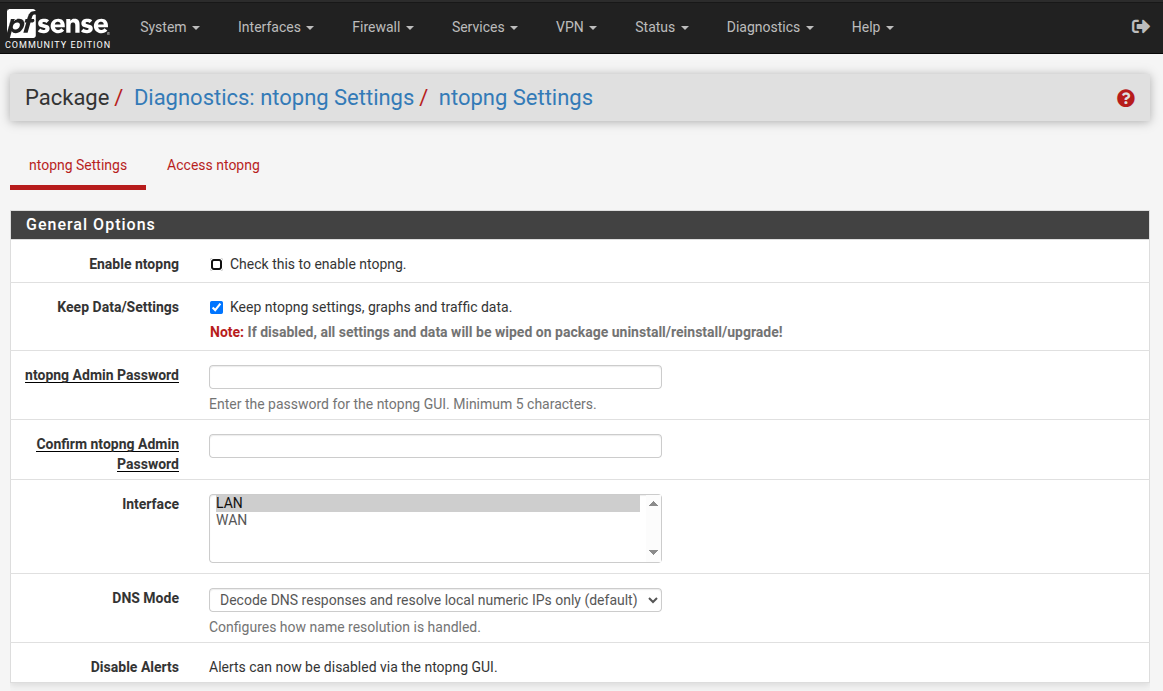Image resolution: width=1163 pixels, height=691 pixels.
Task: Click the 'Keep ntopng settings, graphs and traffic data.' label
Action: point(371,308)
